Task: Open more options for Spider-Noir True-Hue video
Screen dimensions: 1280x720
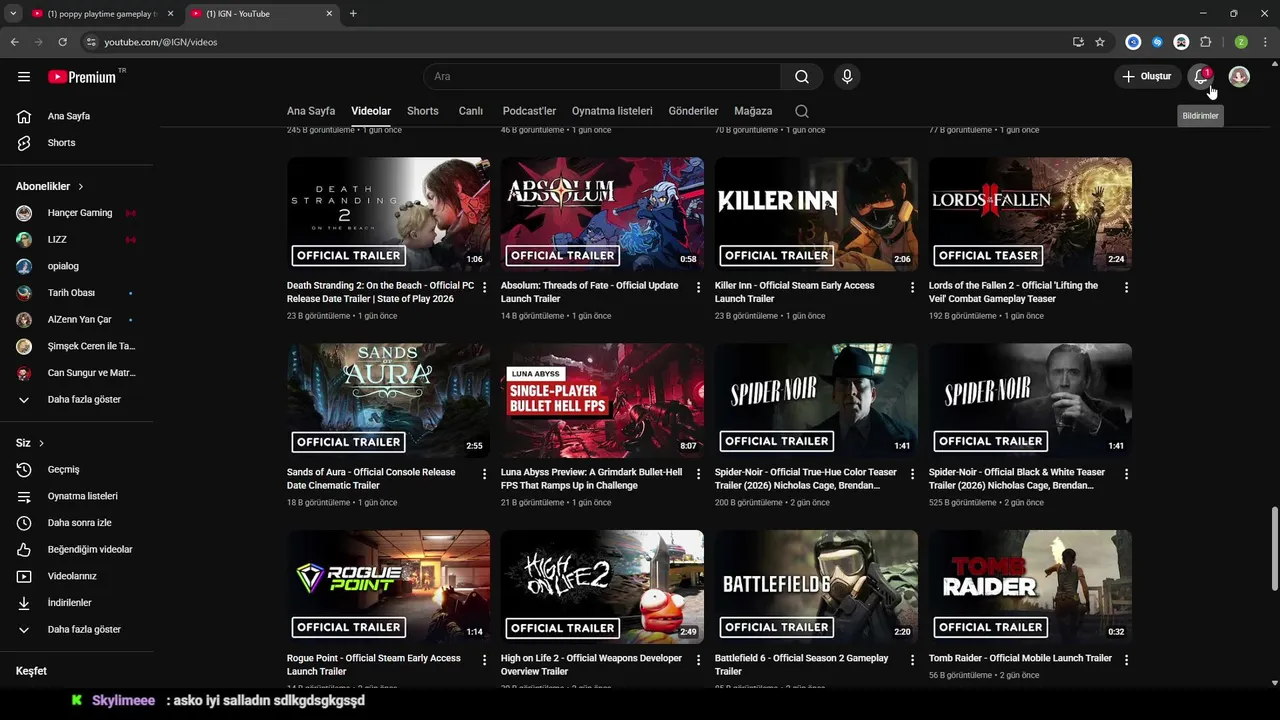Action: coord(912,474)
